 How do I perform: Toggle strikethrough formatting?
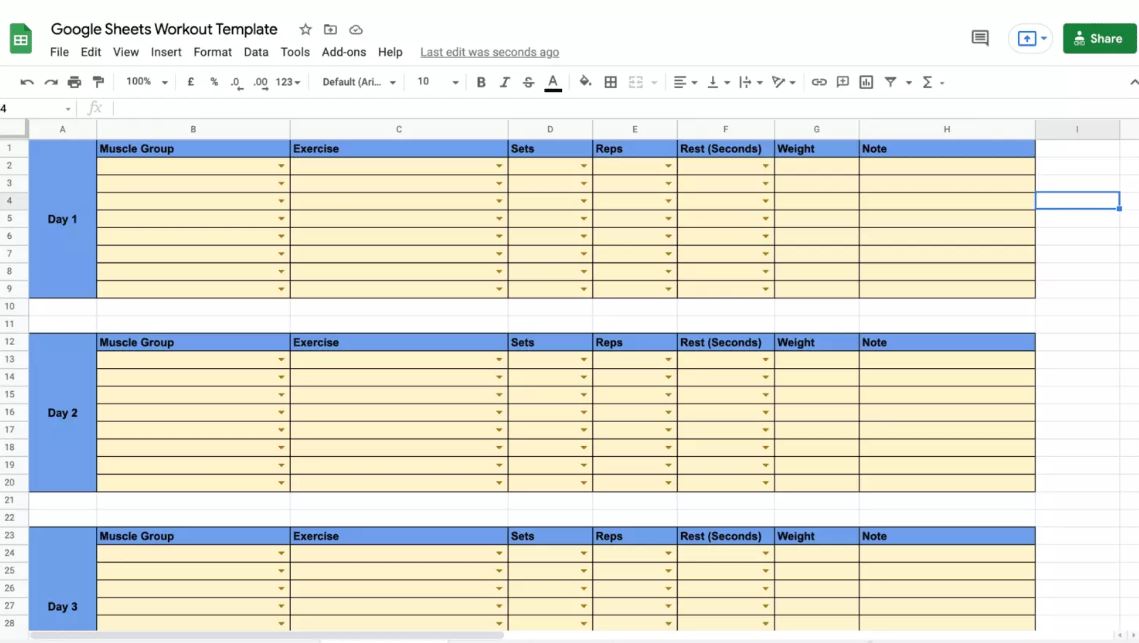(x=528, y=82)
